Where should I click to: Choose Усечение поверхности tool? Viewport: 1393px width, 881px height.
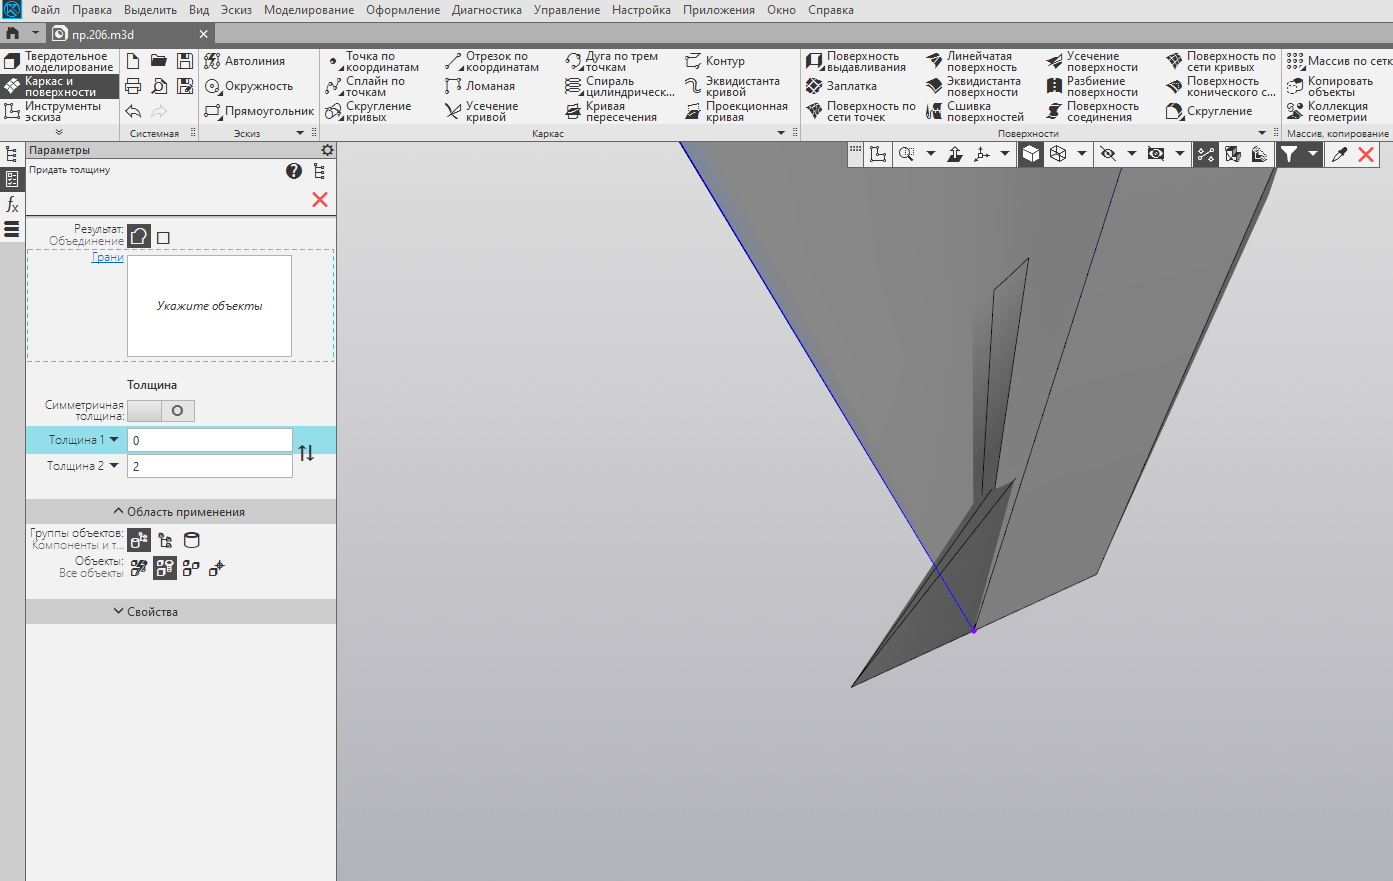point(1093,62)
